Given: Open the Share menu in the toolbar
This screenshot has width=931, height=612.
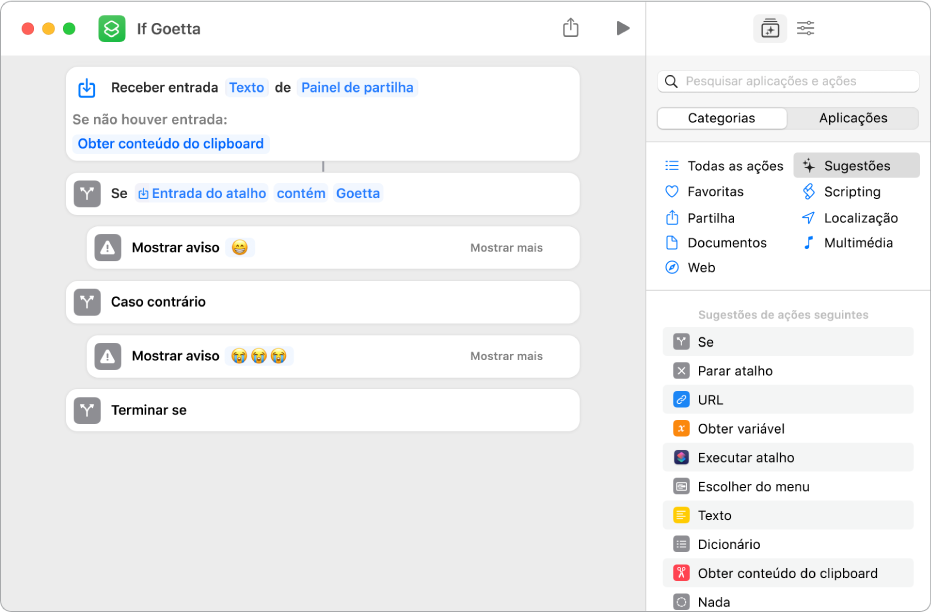Looking at the screenshot, I should coord(571,28).
